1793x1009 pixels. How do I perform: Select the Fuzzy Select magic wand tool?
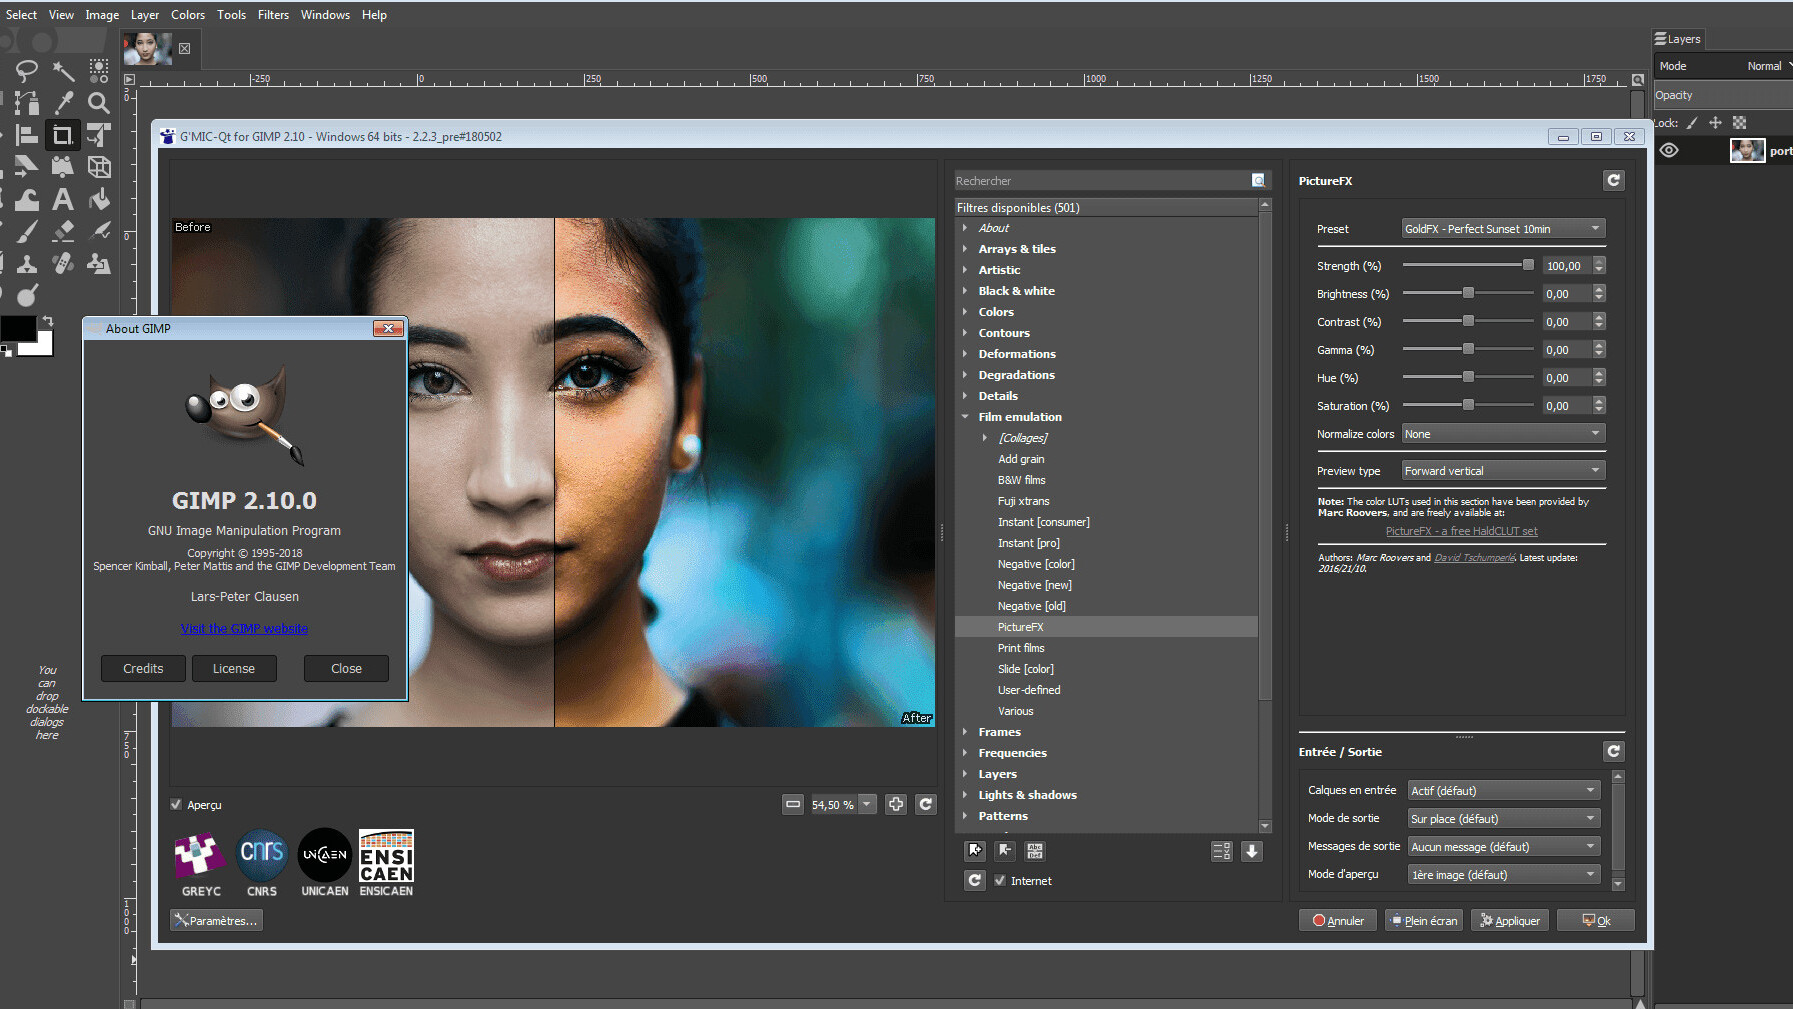click(x=63, y=70)
